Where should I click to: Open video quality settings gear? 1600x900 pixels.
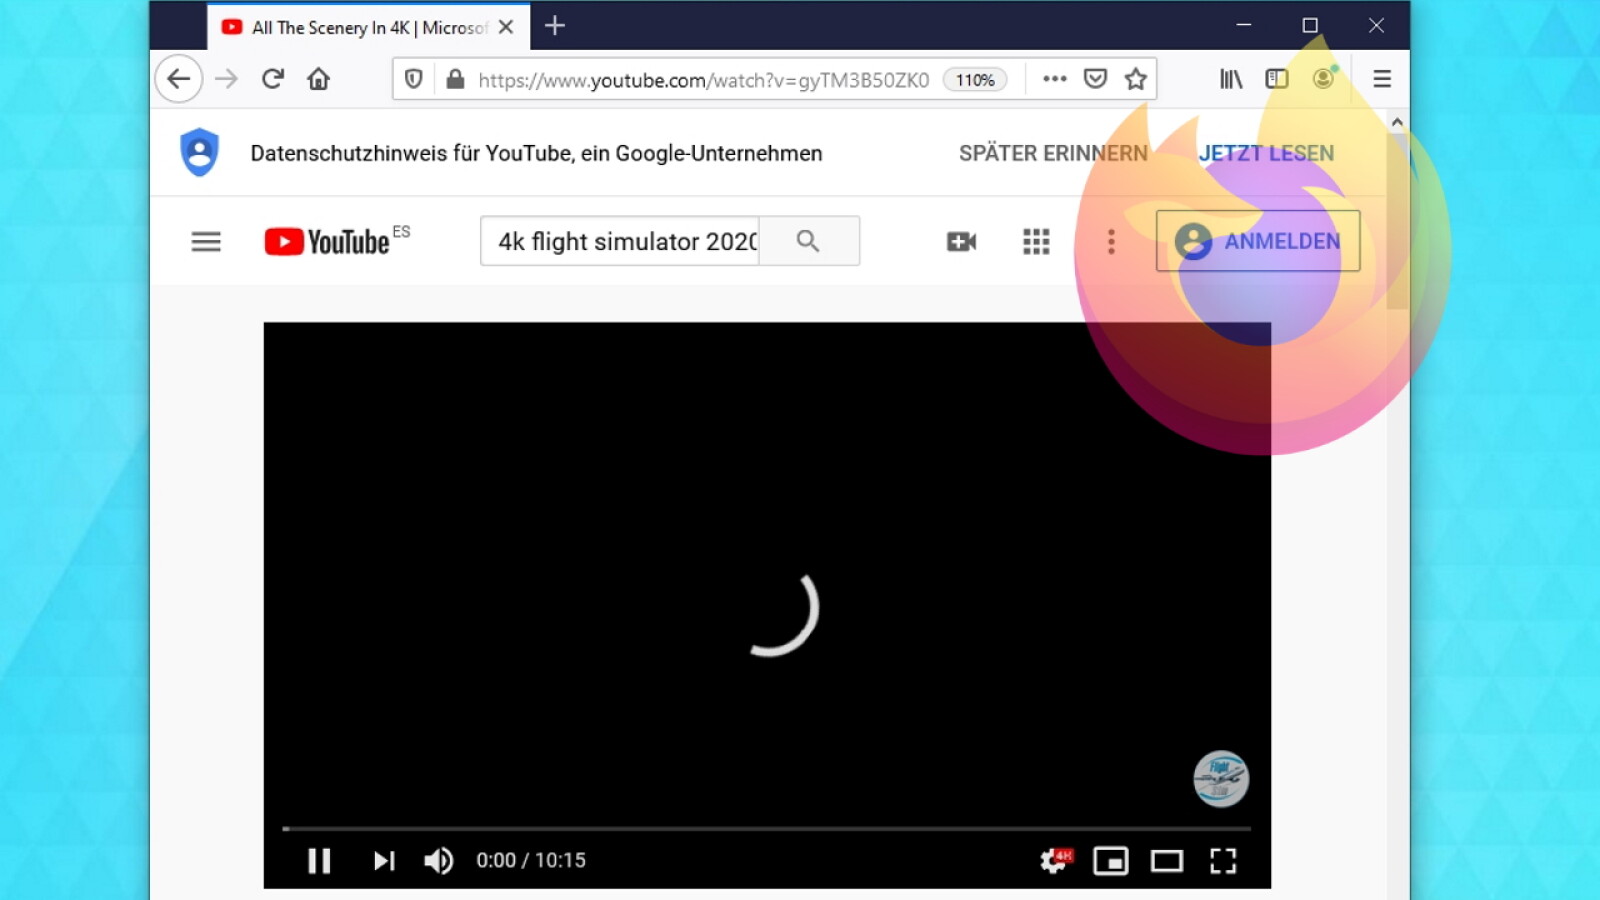1054,861
